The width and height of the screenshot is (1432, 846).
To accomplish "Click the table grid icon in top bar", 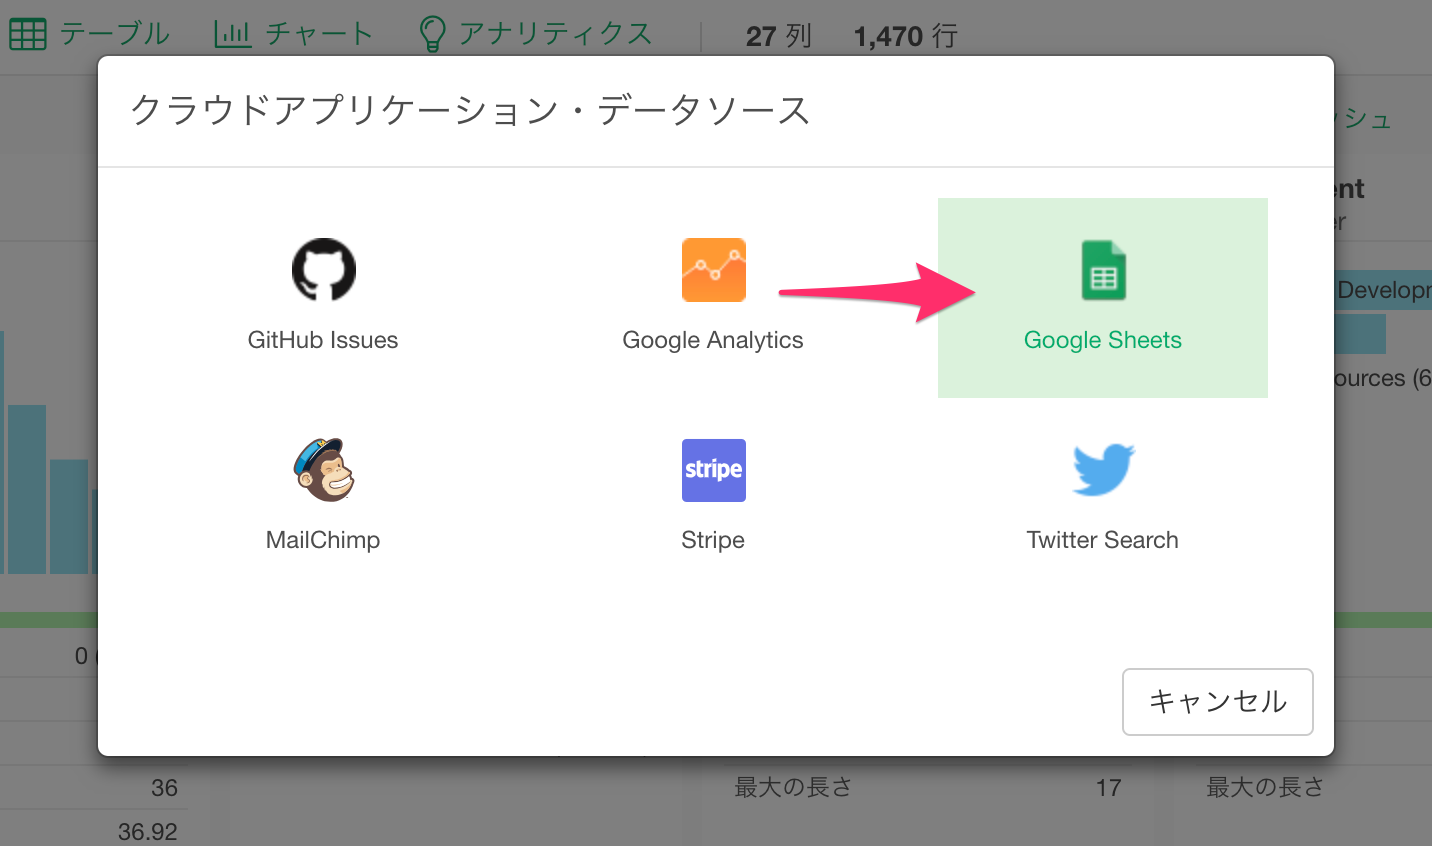I will pyautogui.click(x=28, y=35).
